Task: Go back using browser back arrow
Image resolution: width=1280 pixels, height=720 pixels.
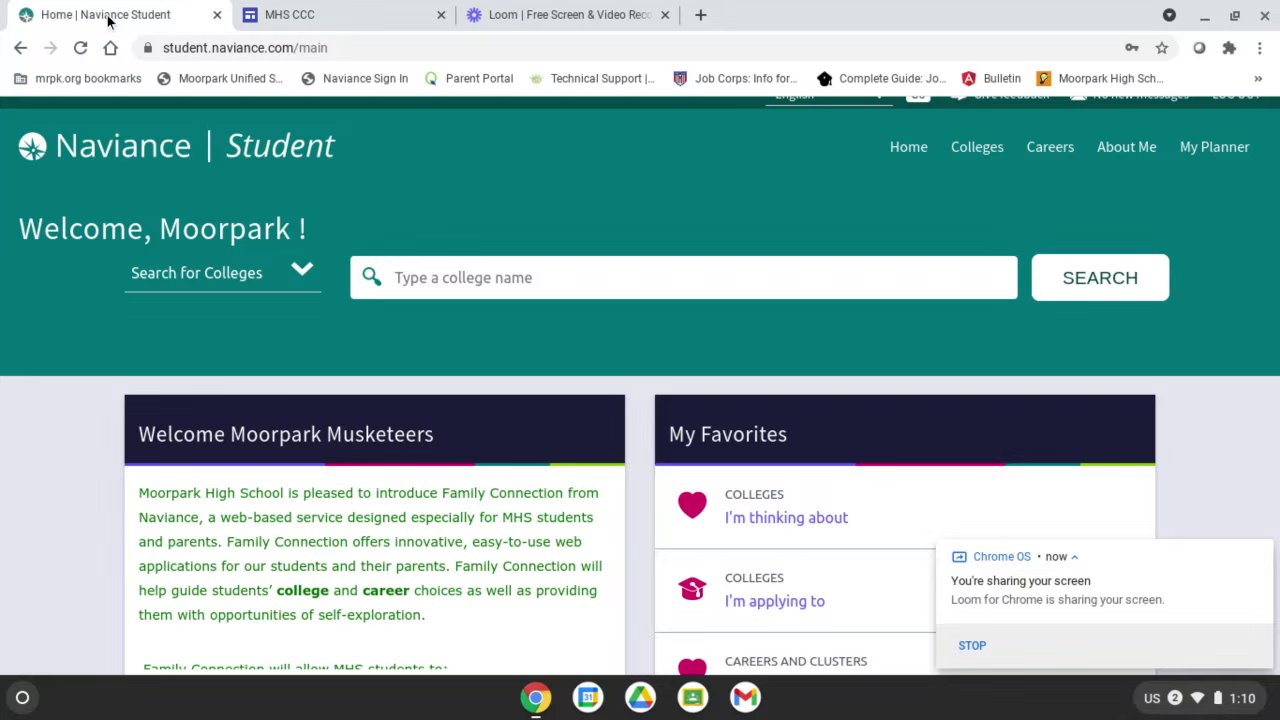Action: point(20,48)
